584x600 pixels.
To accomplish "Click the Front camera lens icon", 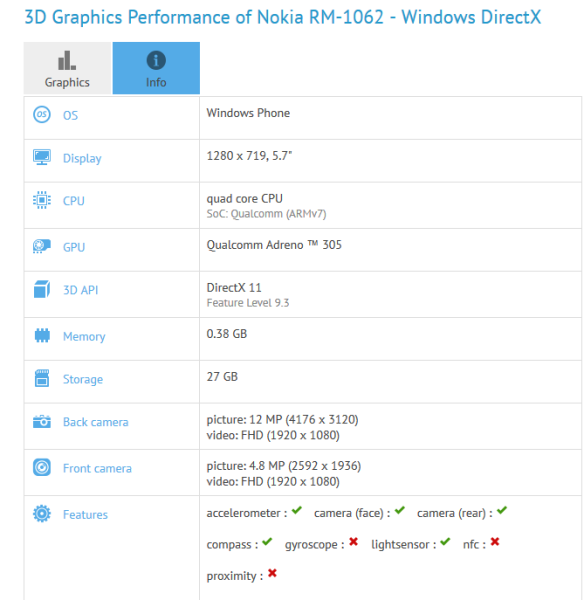I will click(x=42, y=467).
